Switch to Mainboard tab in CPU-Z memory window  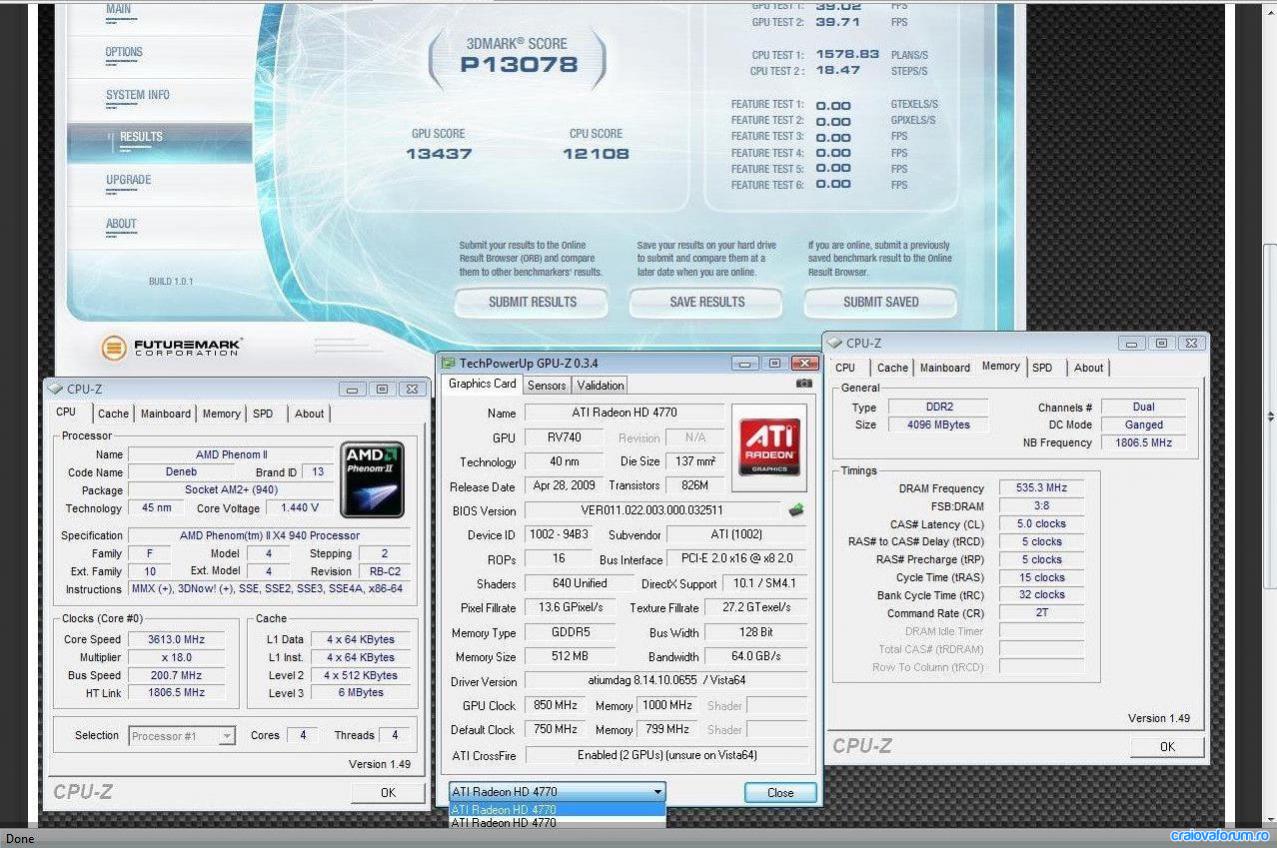tap(945, 368)
